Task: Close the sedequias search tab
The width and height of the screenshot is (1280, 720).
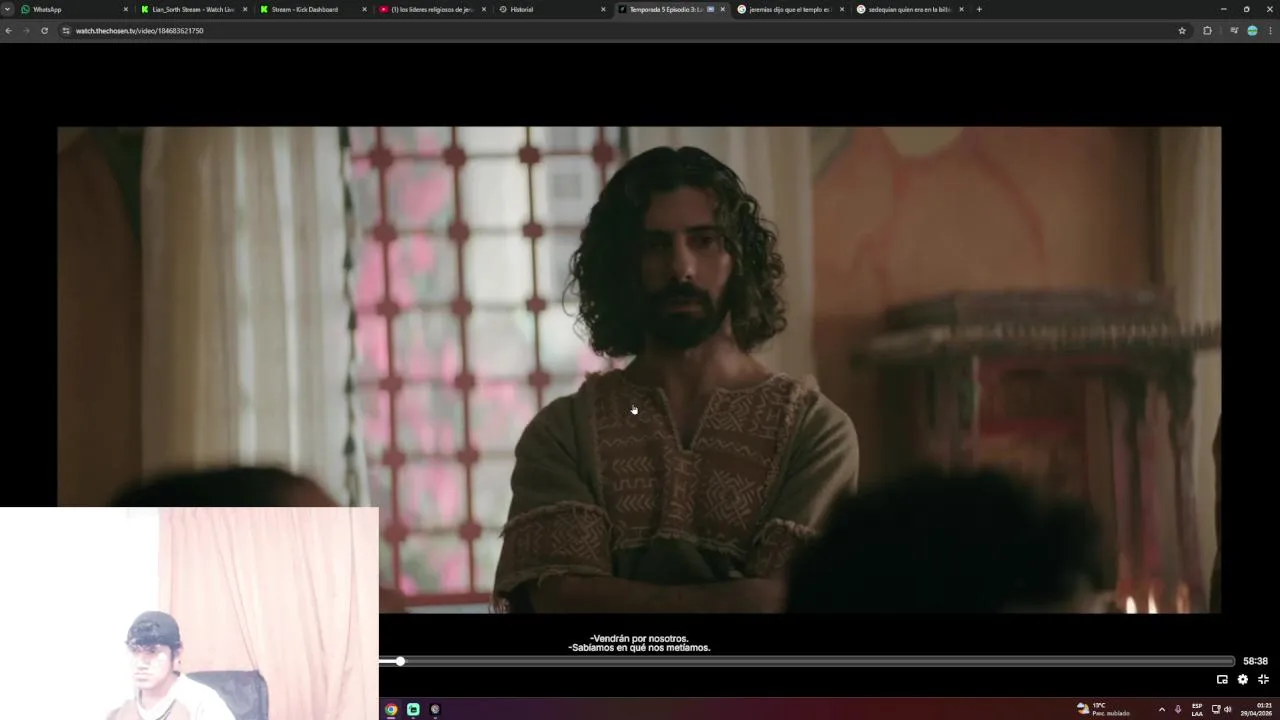Action: point(961,9)
